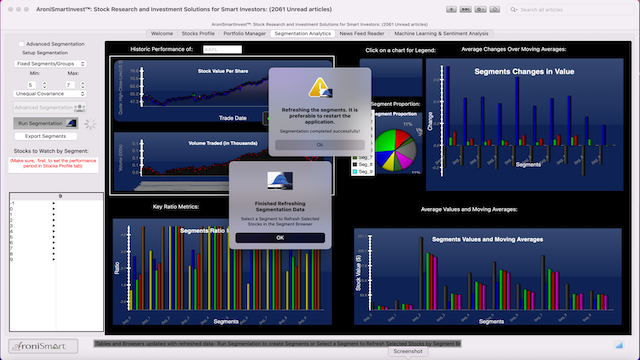This screenshot has height=360, width=640.
Task: Increment the Min segments stepper
Action: pos(44,83)
